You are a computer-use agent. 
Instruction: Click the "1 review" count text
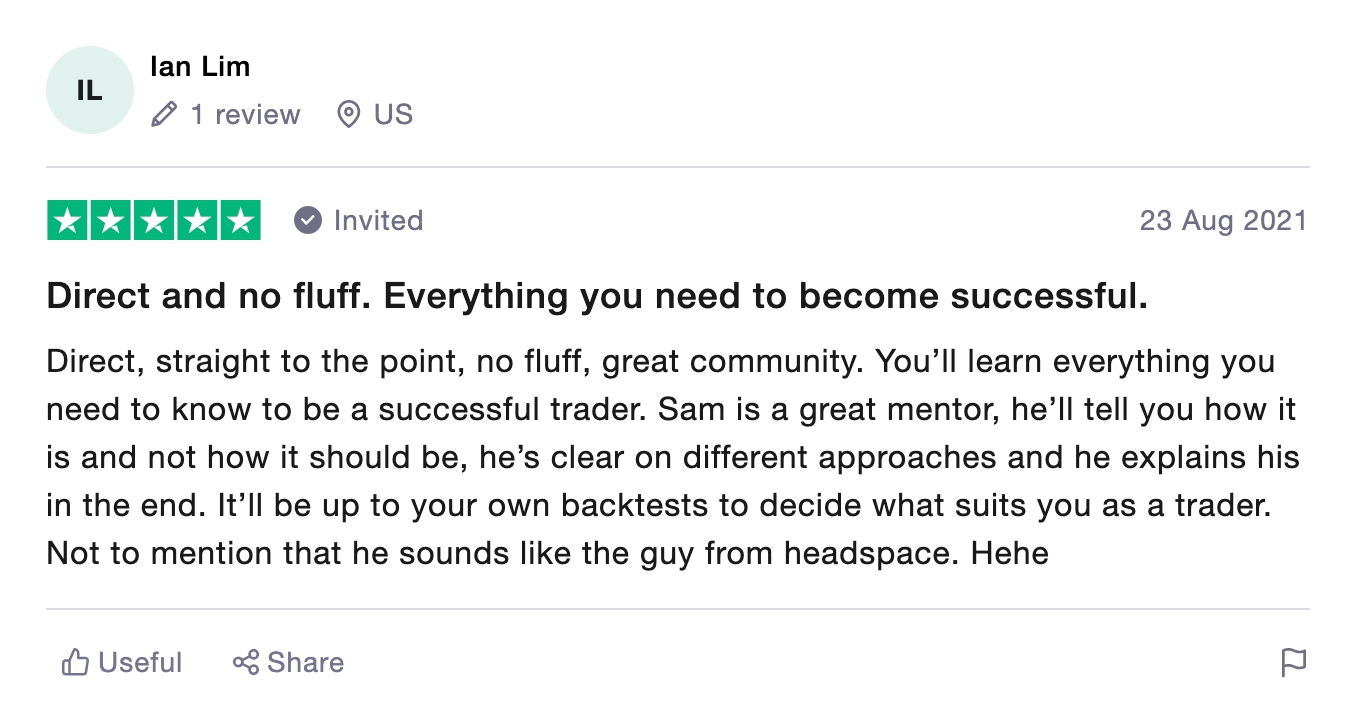coord(245,115)
